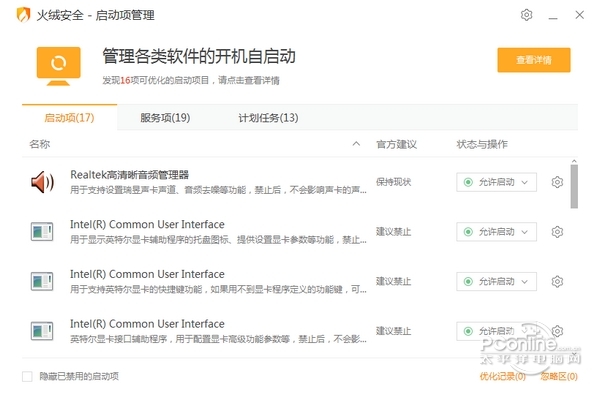The height and width of the screenshot is (395, 600).
Task: Open 允许启动 dropdown for Intel 托盘图标 item
Action: [496, 232]
